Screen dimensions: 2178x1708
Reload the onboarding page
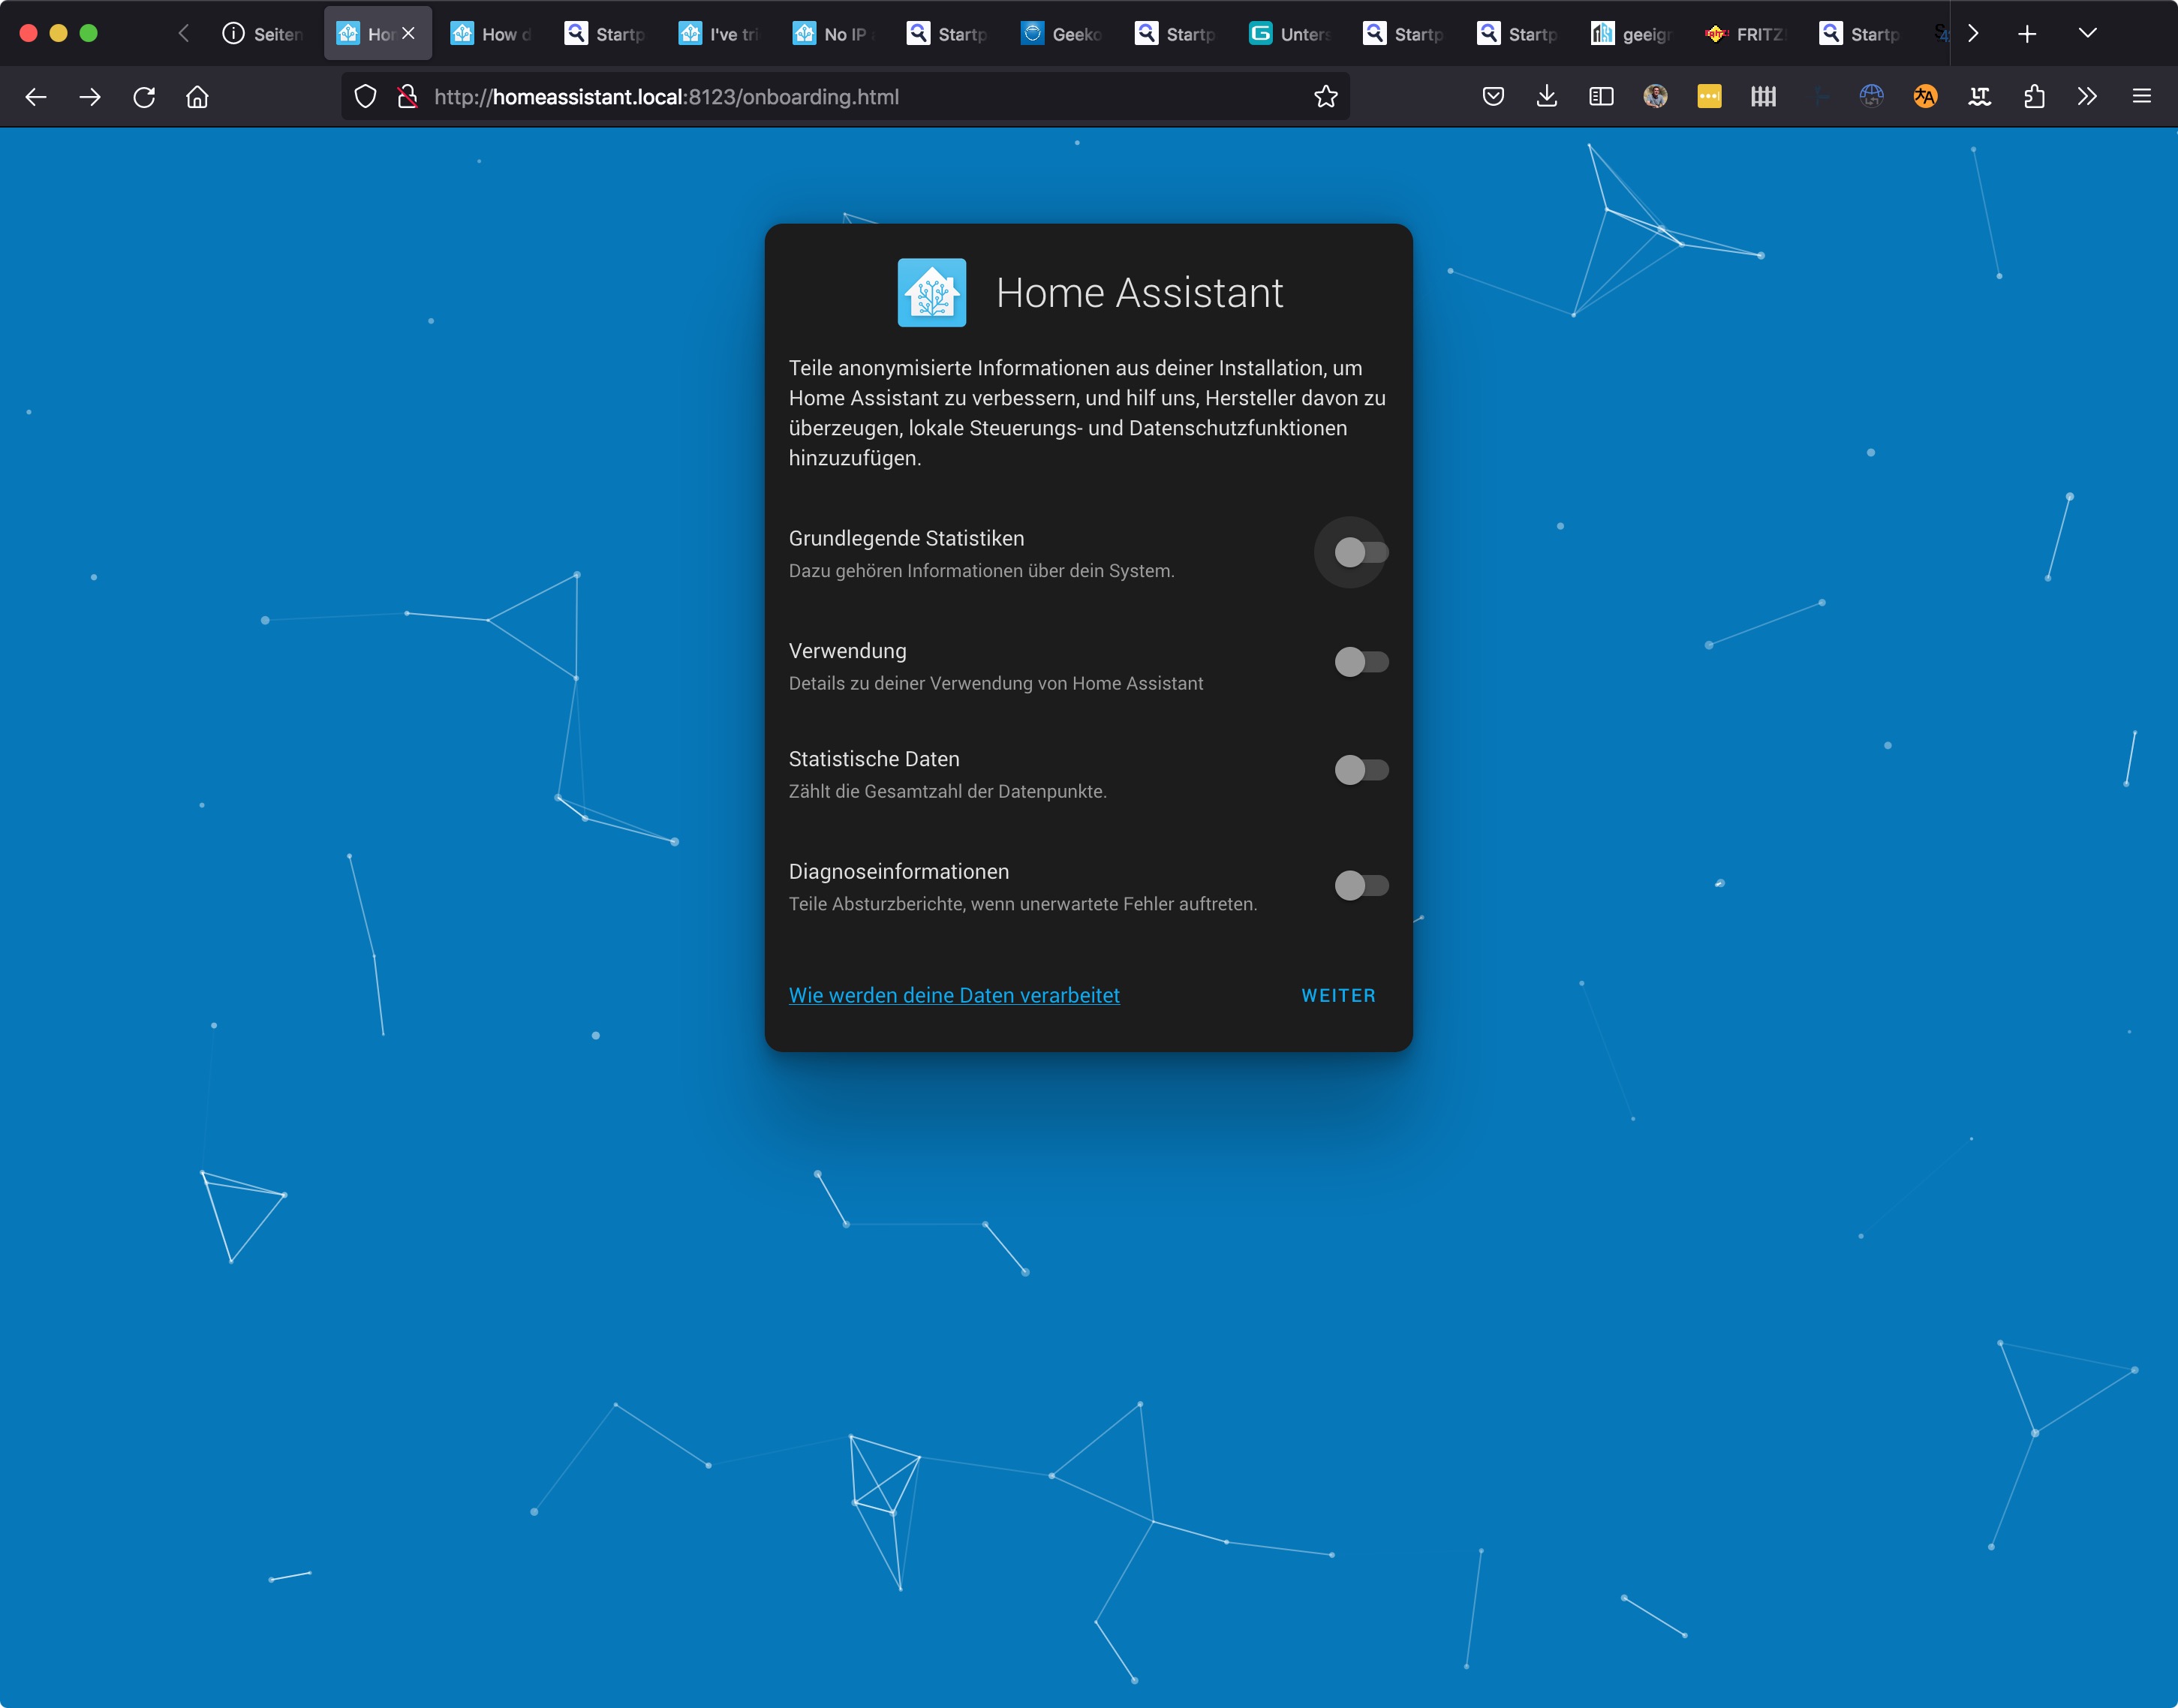click(x=144, y=97)
